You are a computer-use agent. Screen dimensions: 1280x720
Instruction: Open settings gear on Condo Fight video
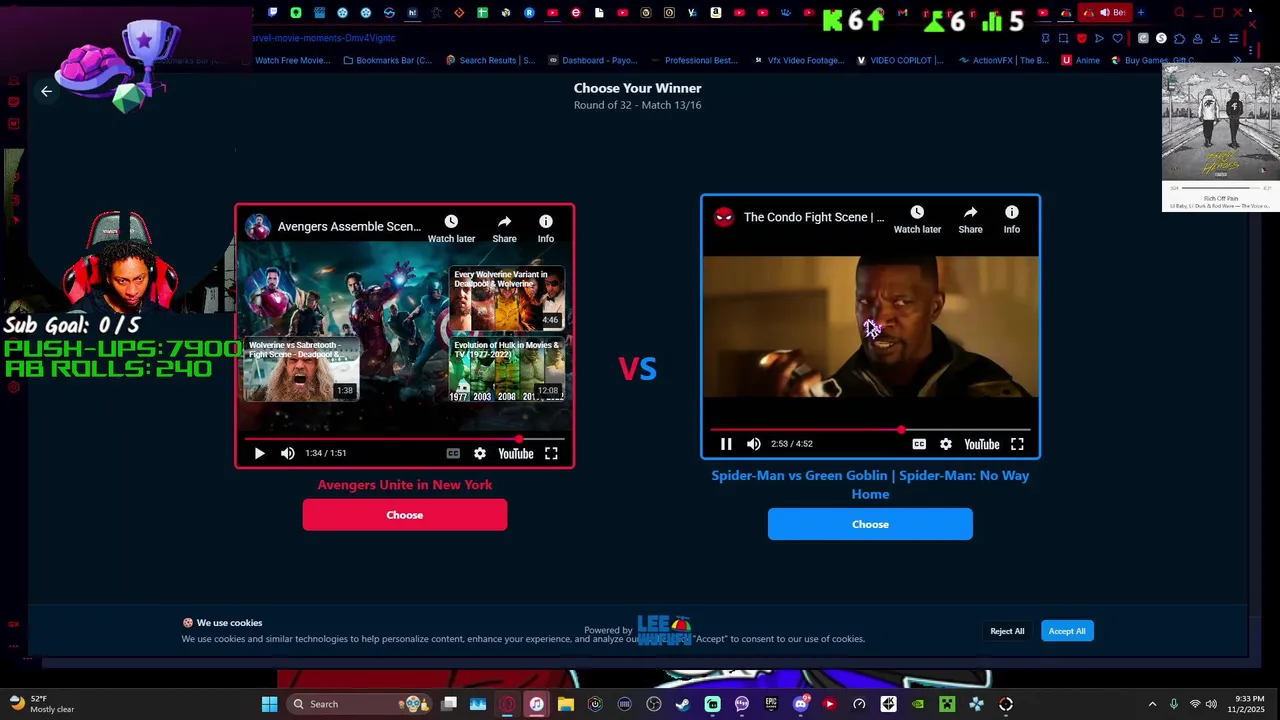pos(946,444)
